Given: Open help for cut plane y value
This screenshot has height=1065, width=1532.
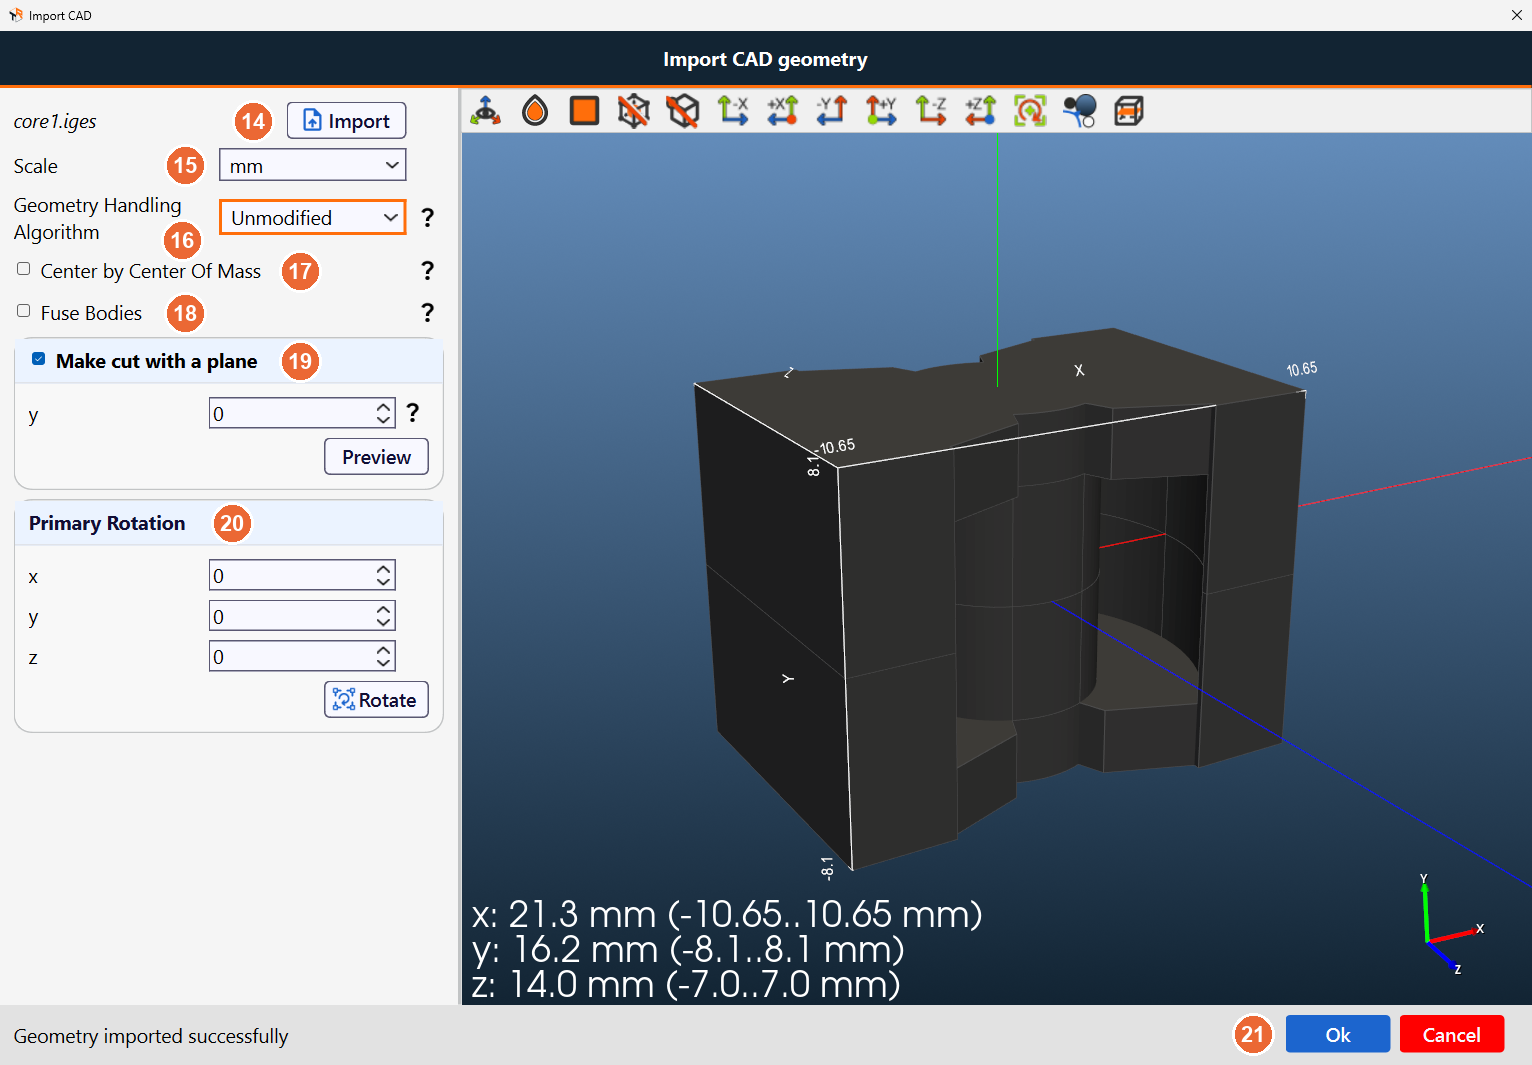Looking at the screenshot, I should (413, 412).
